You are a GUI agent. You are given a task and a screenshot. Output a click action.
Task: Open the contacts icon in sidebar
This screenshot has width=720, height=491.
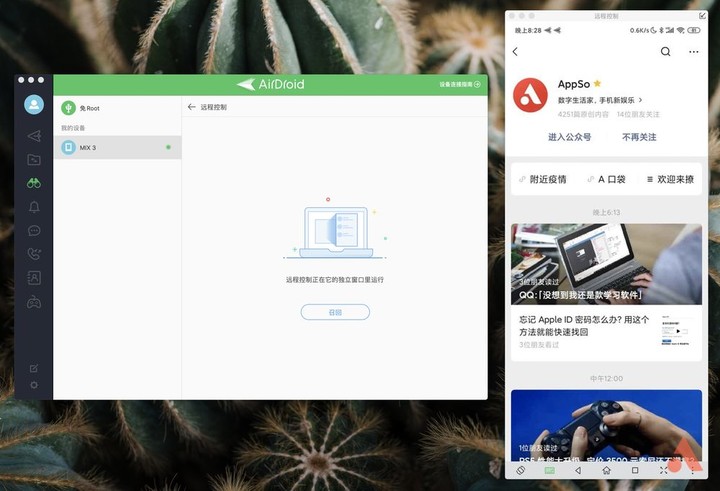[x=34, y=278]
